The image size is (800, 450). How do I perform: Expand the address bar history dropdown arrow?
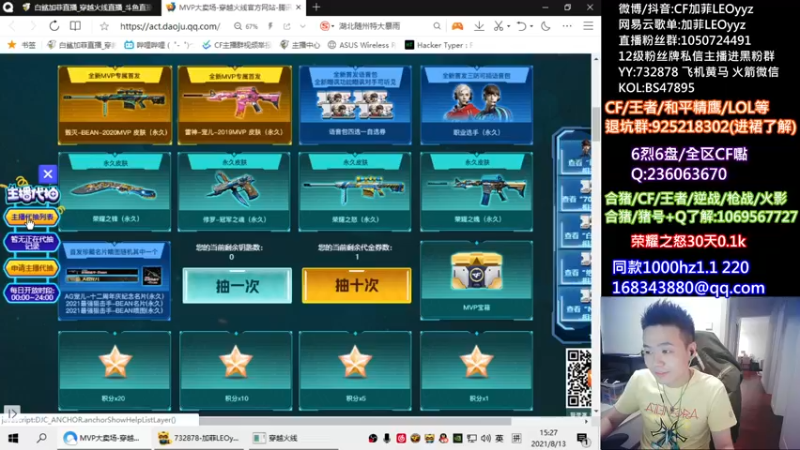pos(303,26)
